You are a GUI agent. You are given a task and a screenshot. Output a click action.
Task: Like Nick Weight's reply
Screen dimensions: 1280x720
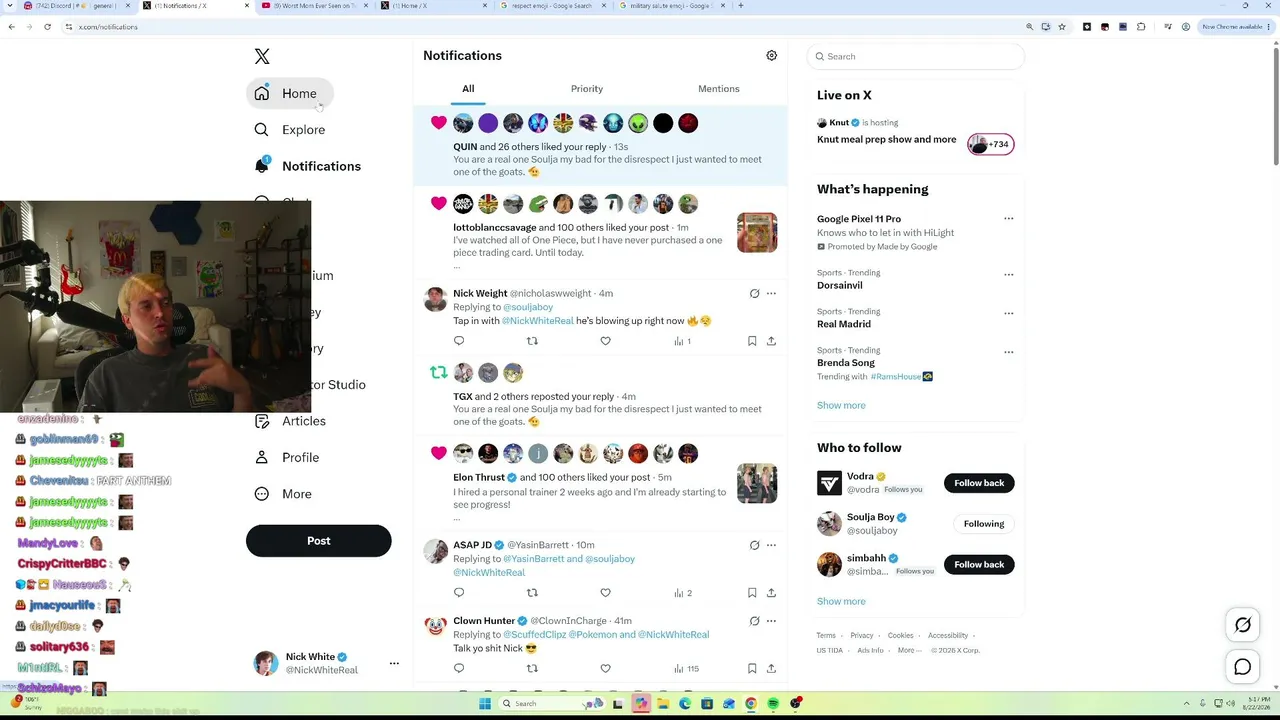(x=605, y=341)
